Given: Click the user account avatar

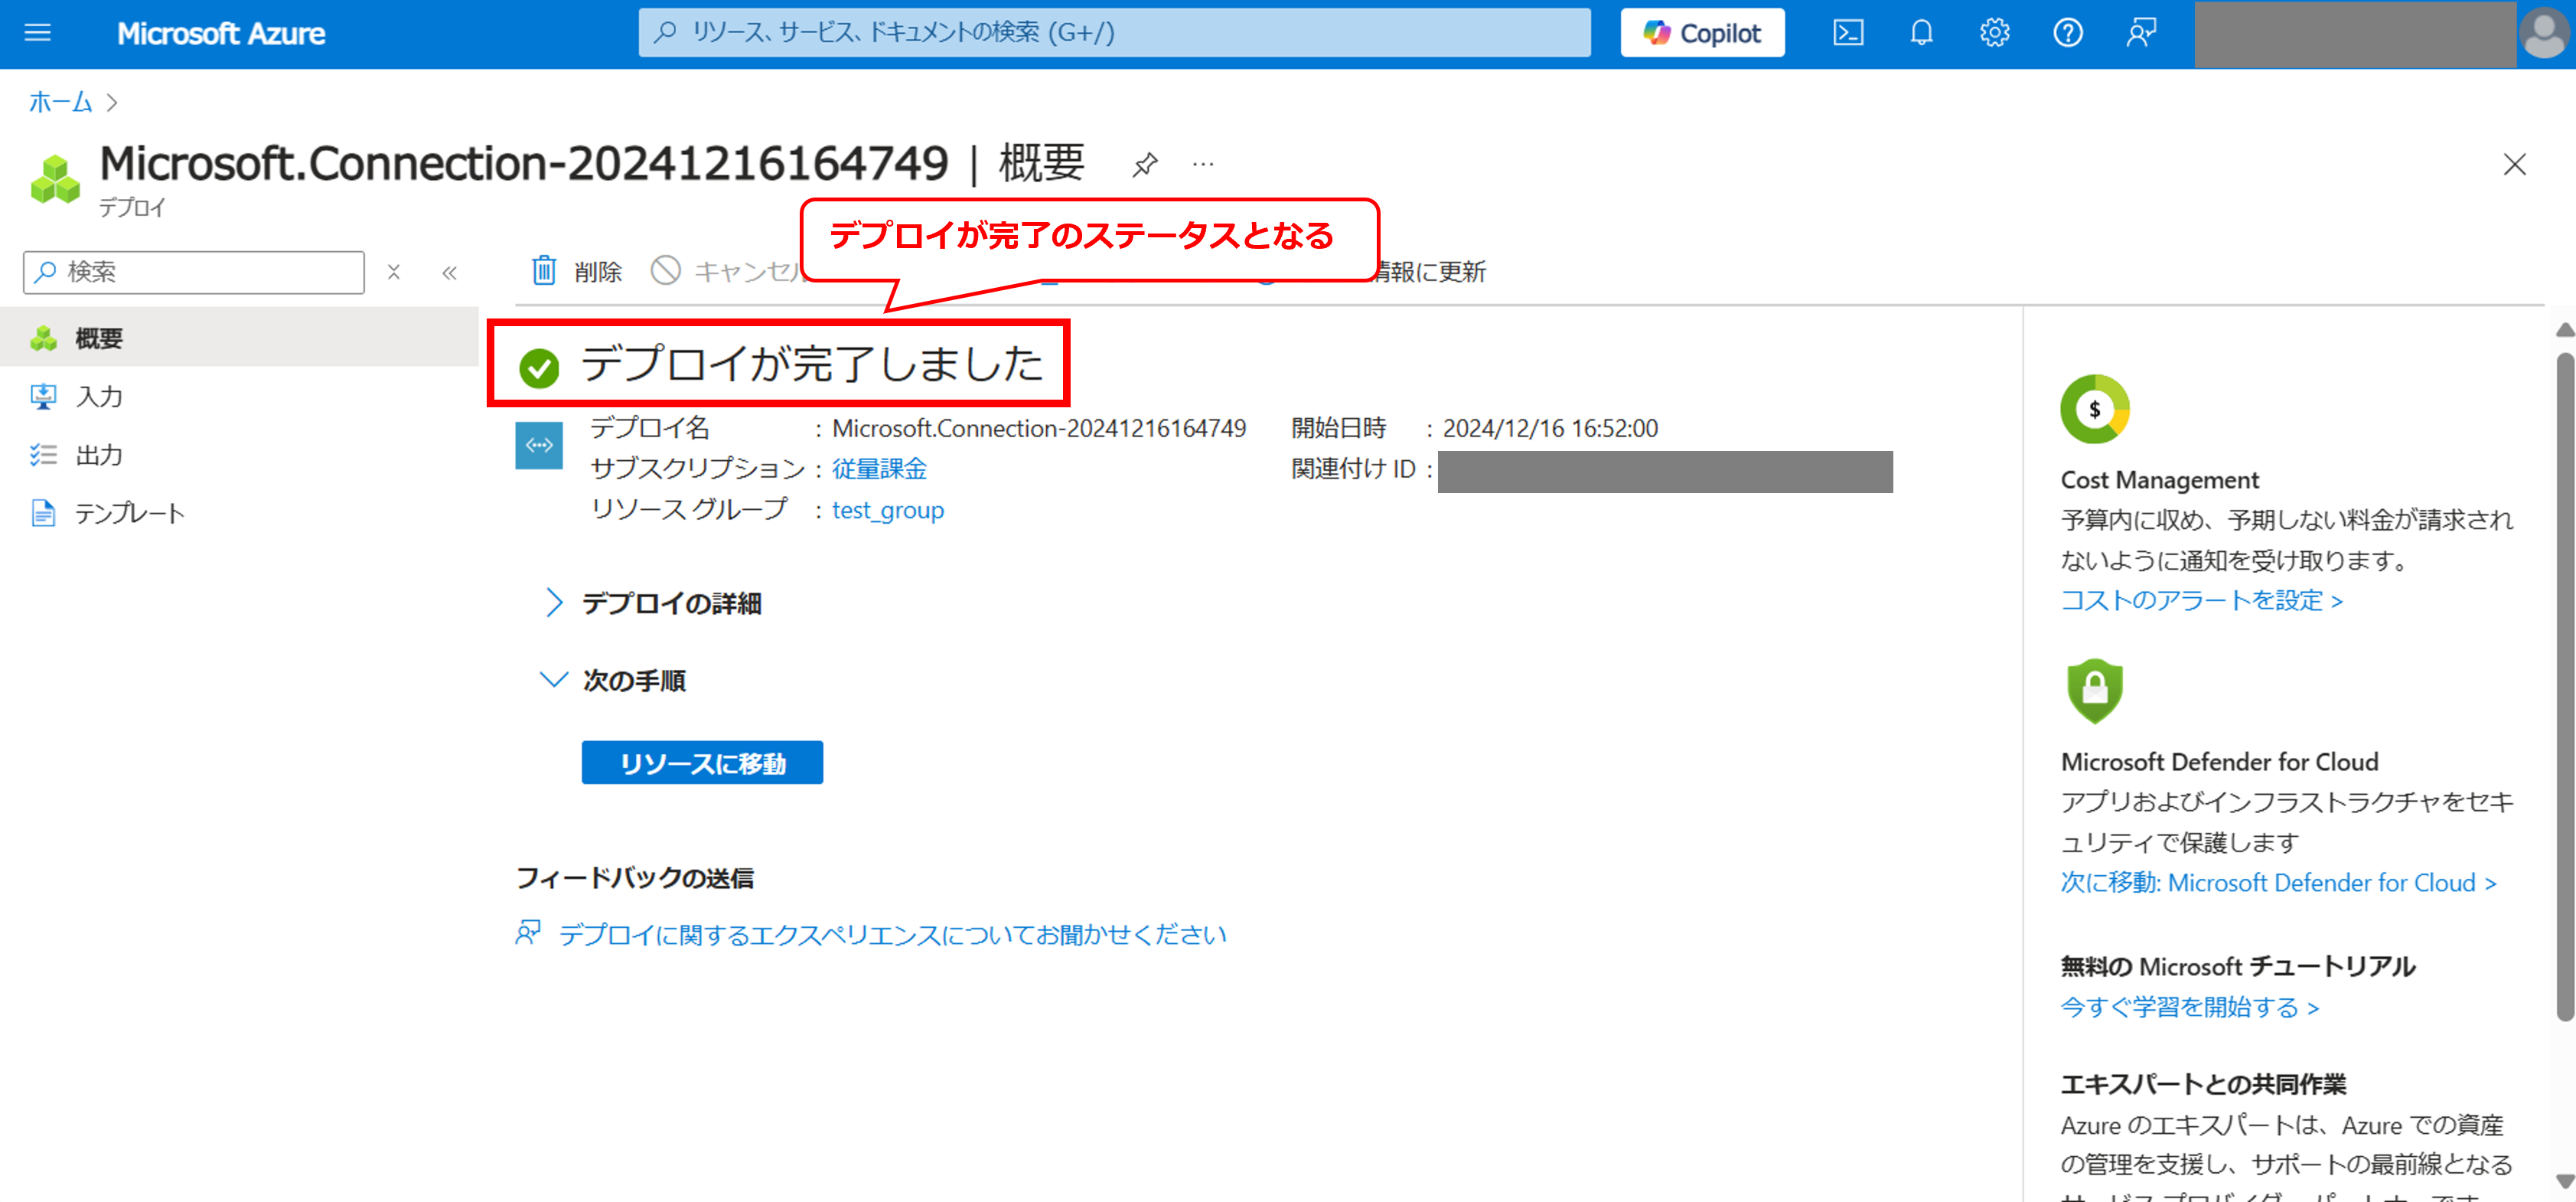Looking at the screenshot, I should [2545, 34].
